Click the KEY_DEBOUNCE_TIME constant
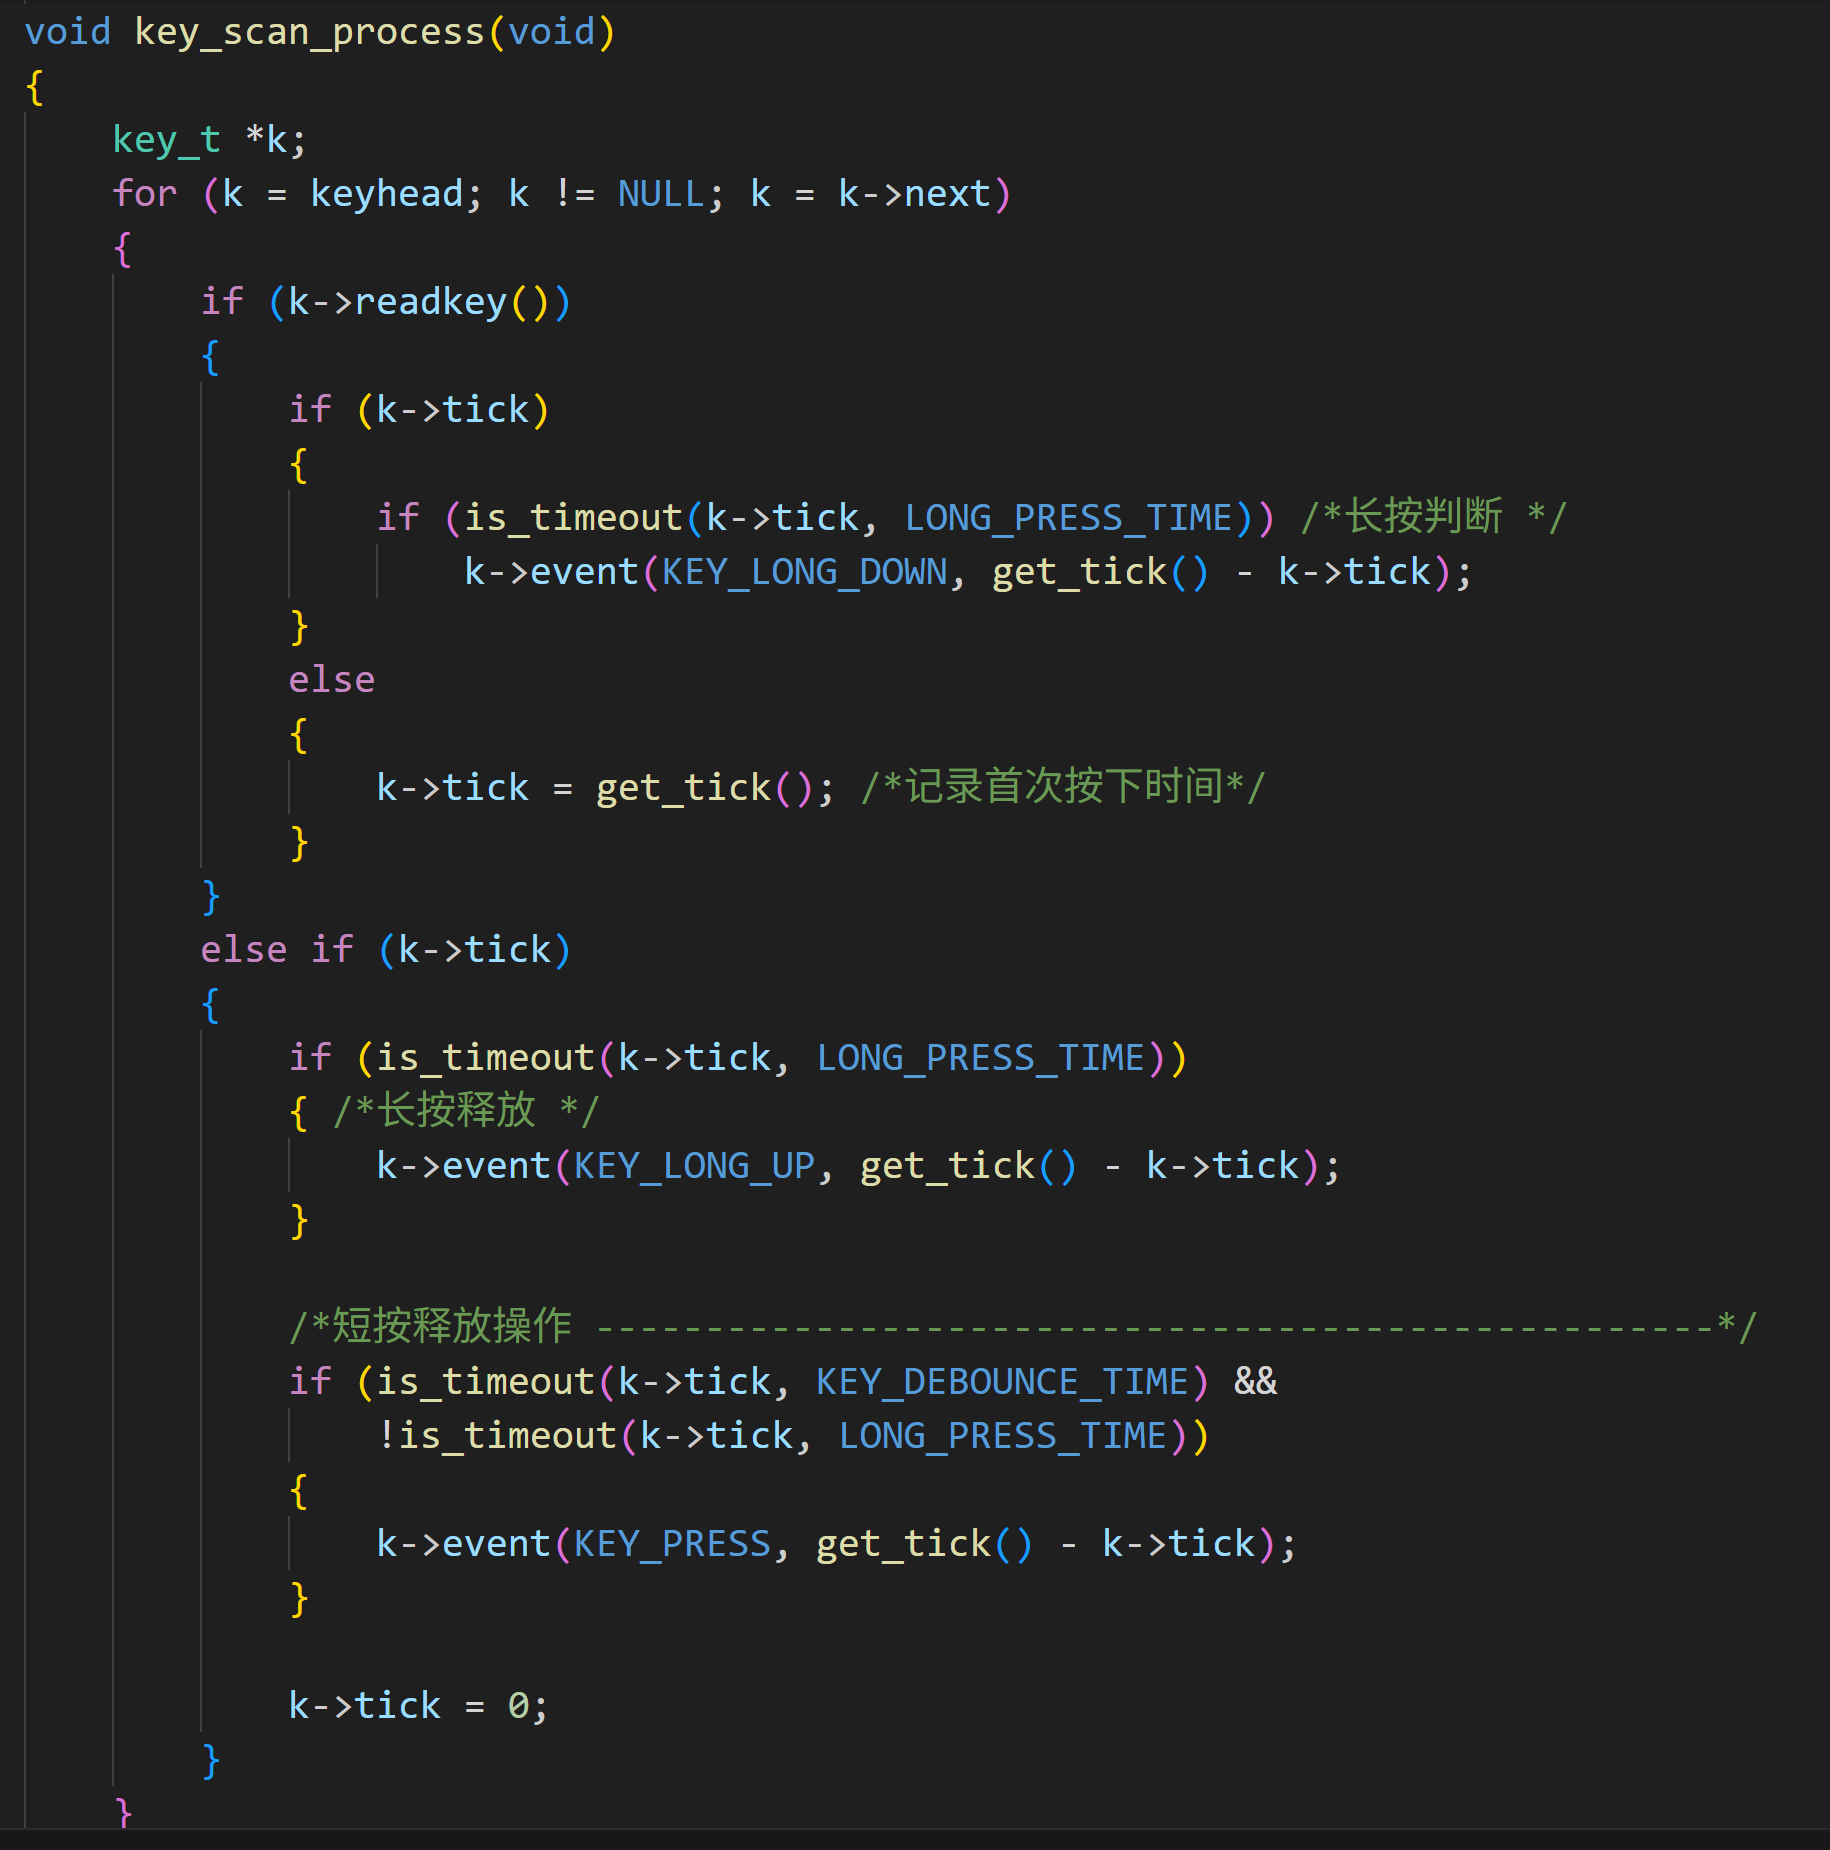1830x1850 pixels. (x=1002, y=1382)
